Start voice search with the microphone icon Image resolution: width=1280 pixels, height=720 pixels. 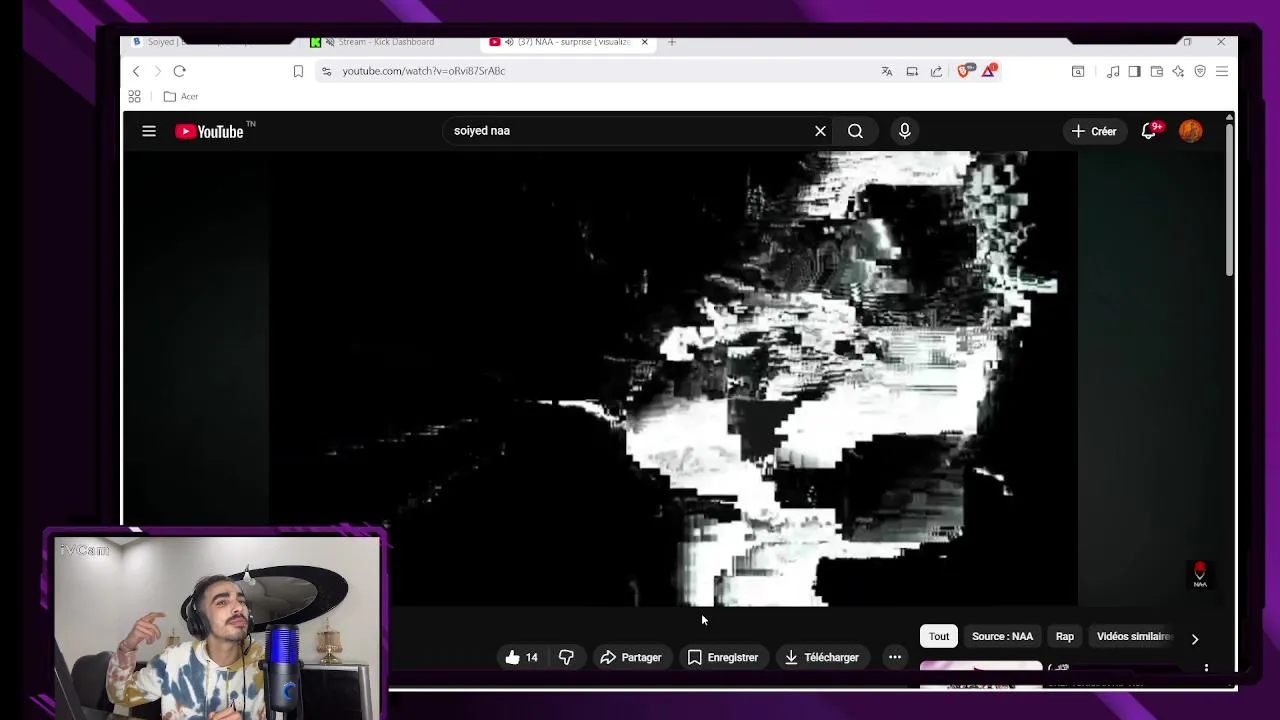pyautogui.click(x=904, y=131)
